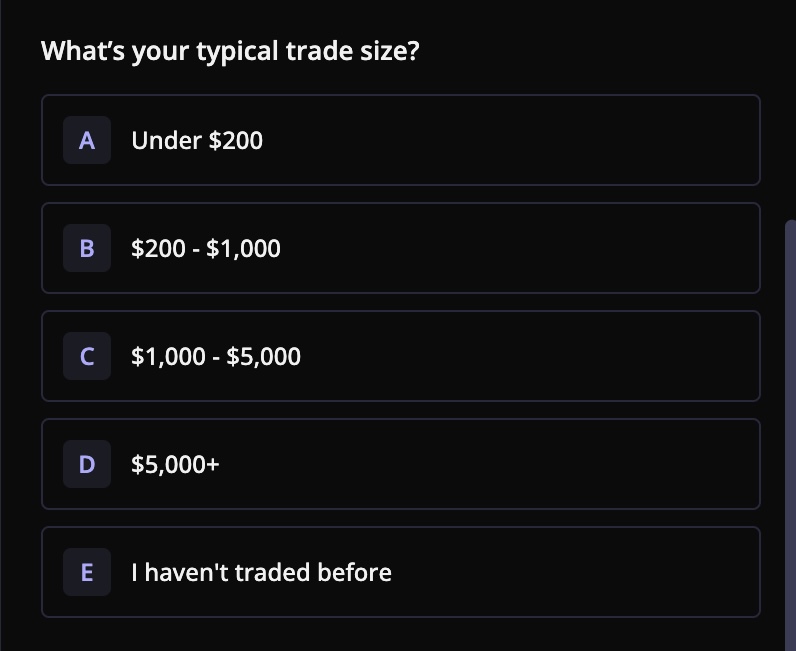Choose I haven't traded before
The height and width of the screenshot is (651, 796).
(400, 572)
